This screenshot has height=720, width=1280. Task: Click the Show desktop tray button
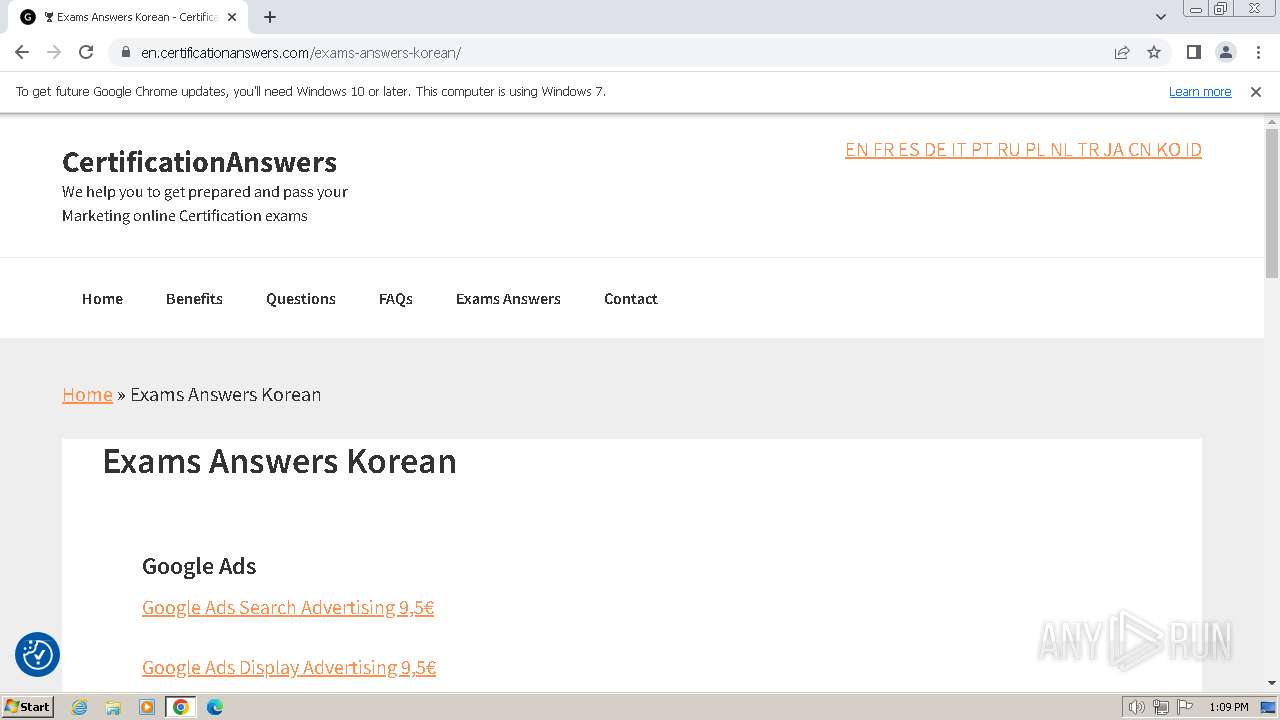[x=1269, y=707]
